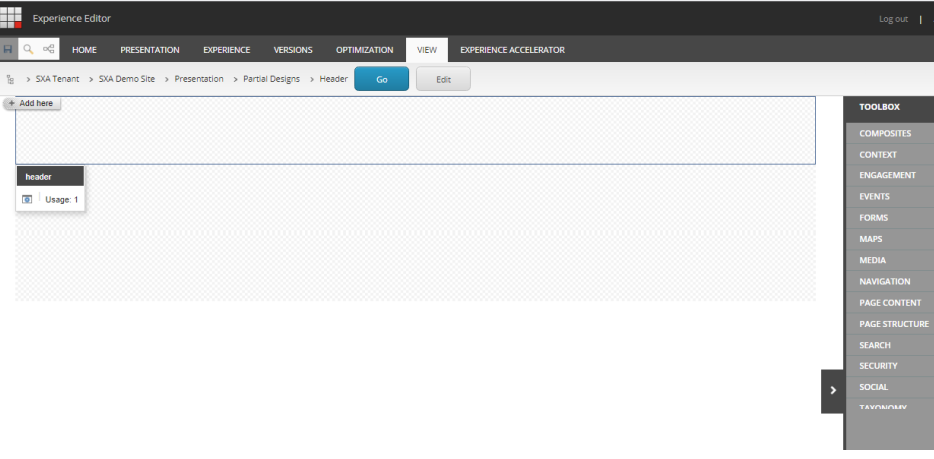This screenshot has width=934, height=459.
Task: Expand the Composites toolbox section
Action: tap(885, 133)
